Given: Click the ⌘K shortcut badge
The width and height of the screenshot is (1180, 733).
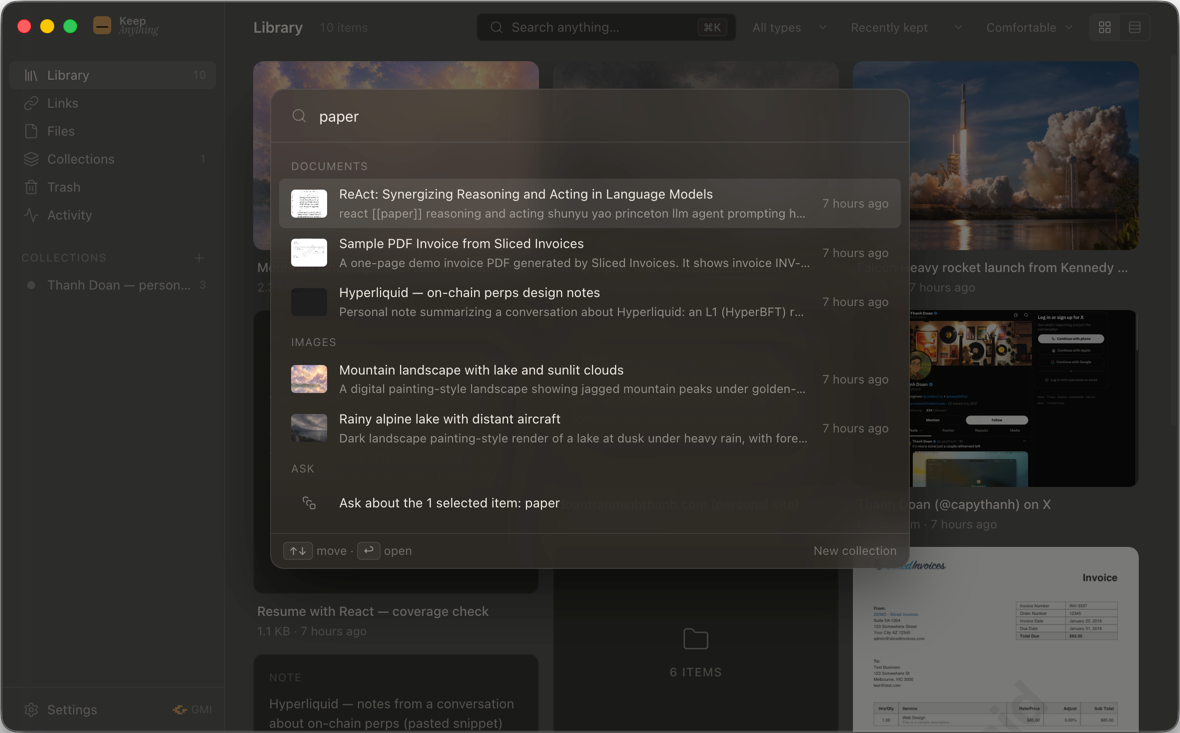Looking at the screenshot, I should click(712, 27).
